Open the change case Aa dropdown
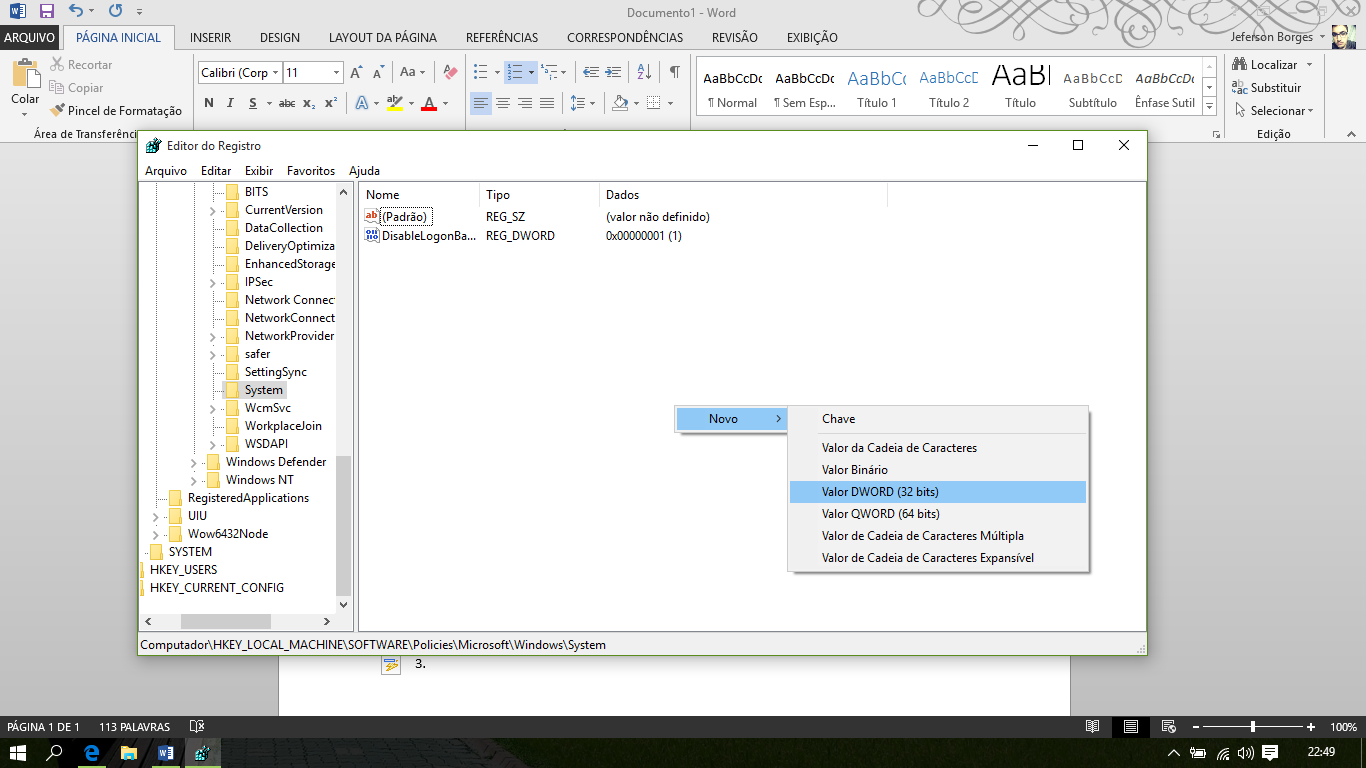Screen dimensions: 1366x768 412,72
